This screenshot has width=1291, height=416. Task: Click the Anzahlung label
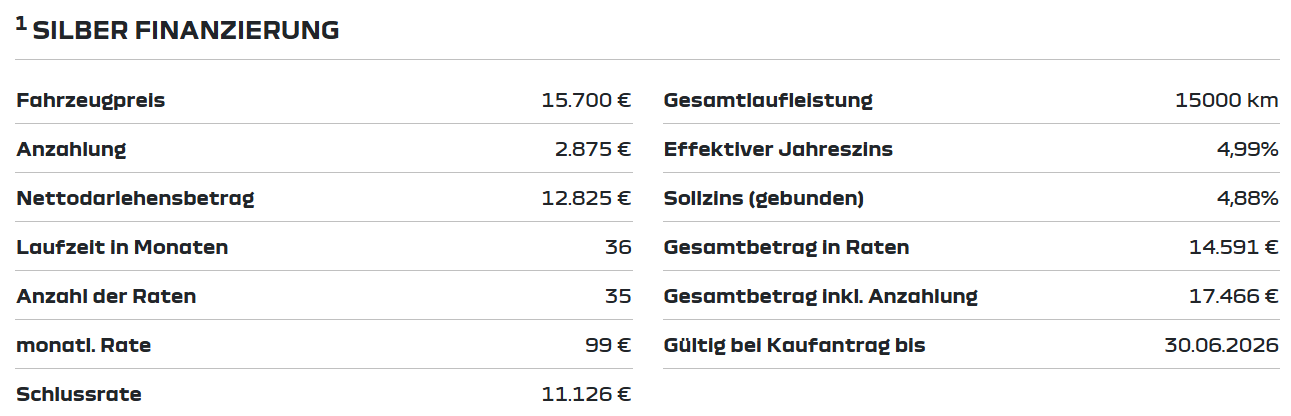[x=72, y=149]
